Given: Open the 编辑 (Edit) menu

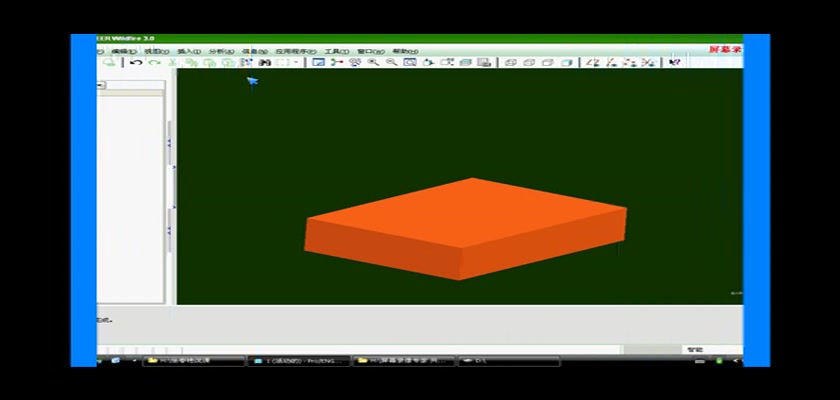Looking at the screenshot, I should [x=123, y=51].
